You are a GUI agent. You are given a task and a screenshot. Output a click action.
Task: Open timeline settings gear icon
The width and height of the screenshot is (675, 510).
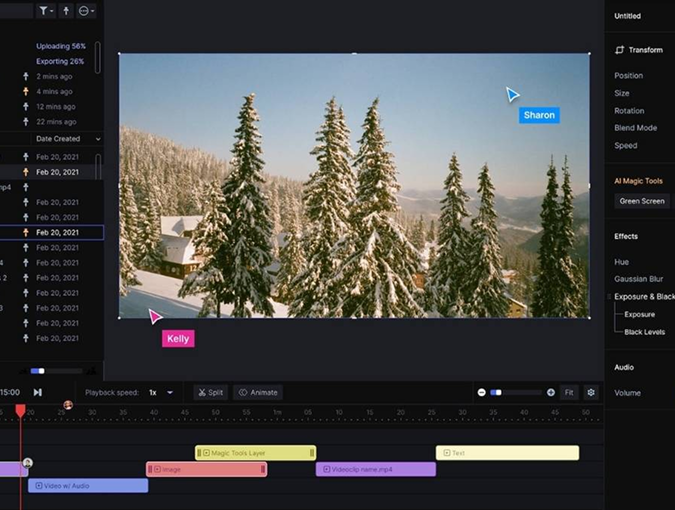pos(591,392)
